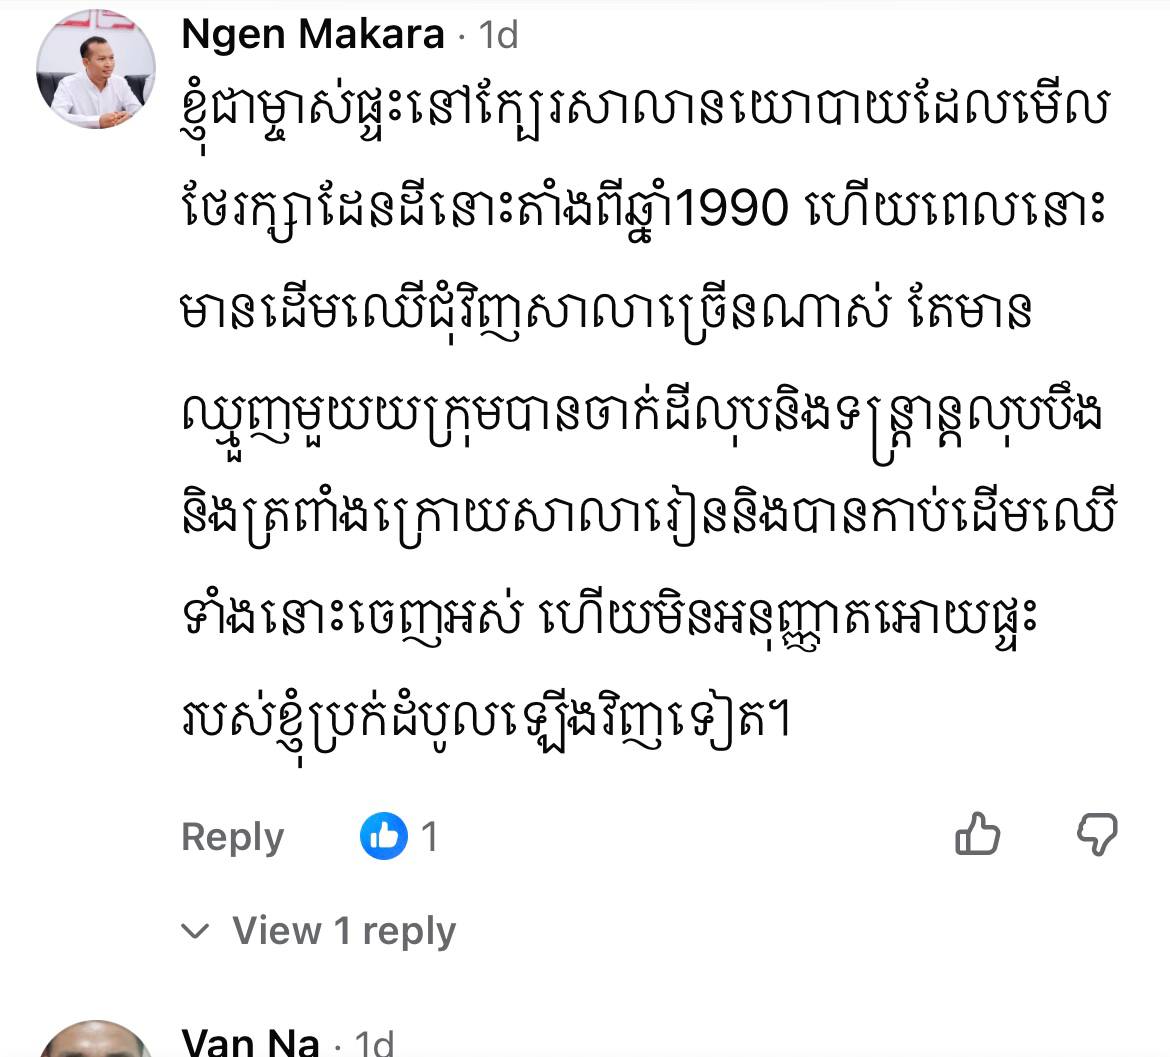Open the Ngen Makara profile name

tap(313, 34)
